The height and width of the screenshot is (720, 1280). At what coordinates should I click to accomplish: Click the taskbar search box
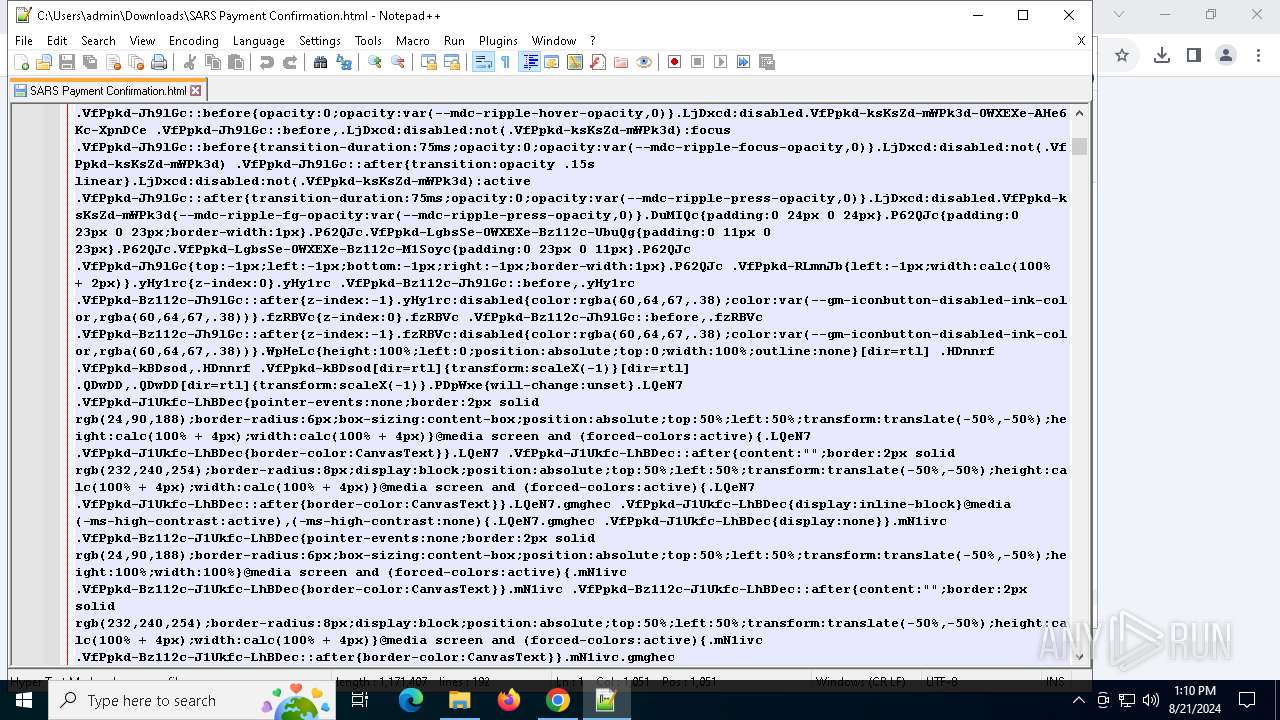coord(192,700)
